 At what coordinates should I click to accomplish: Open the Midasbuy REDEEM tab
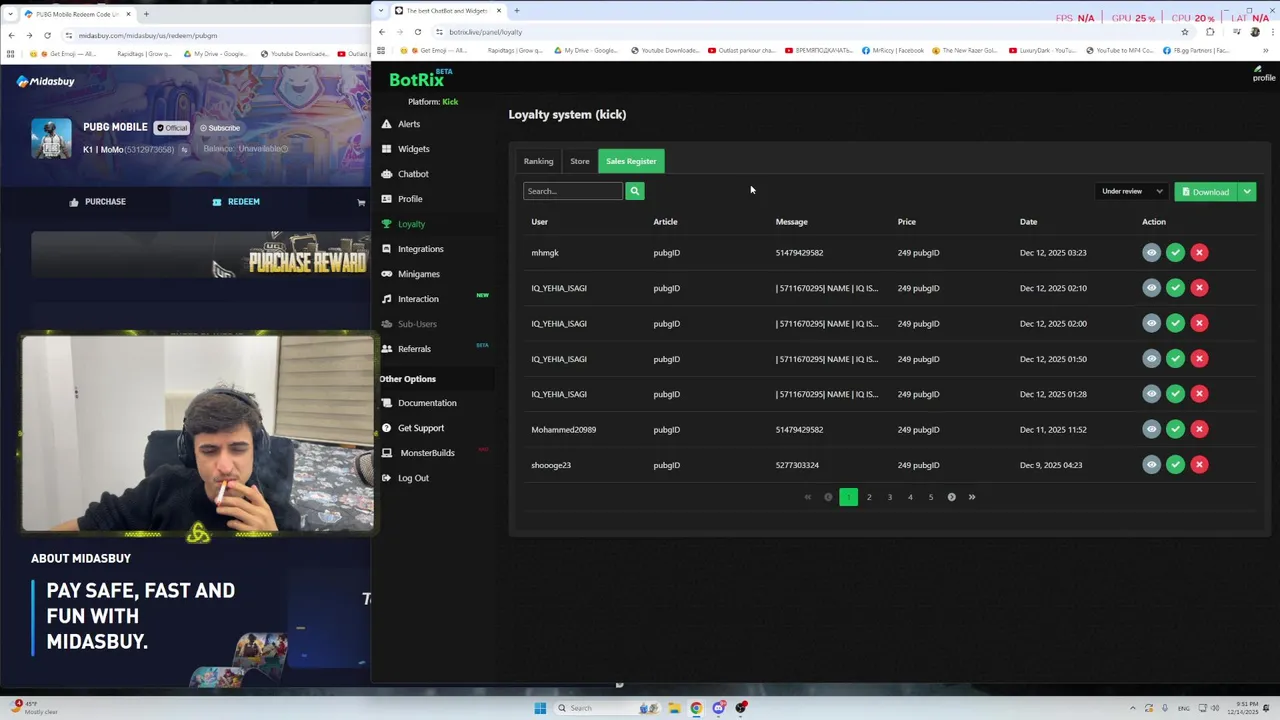click(236, 202)
